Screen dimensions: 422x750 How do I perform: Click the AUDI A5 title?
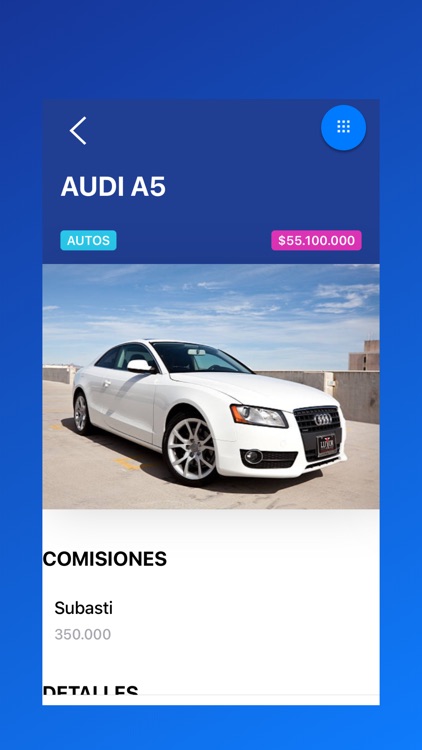113,187
